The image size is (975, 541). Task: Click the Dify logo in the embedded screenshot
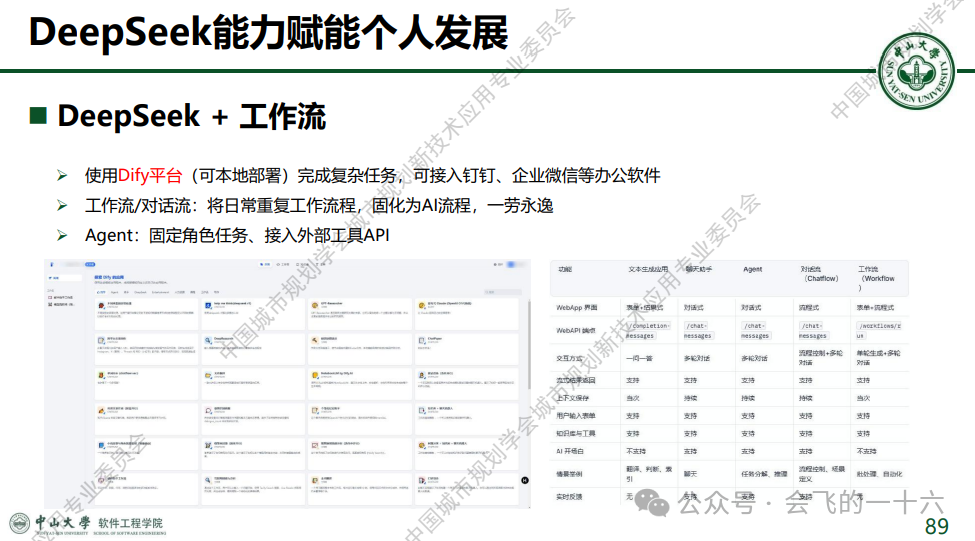[52, 264]
